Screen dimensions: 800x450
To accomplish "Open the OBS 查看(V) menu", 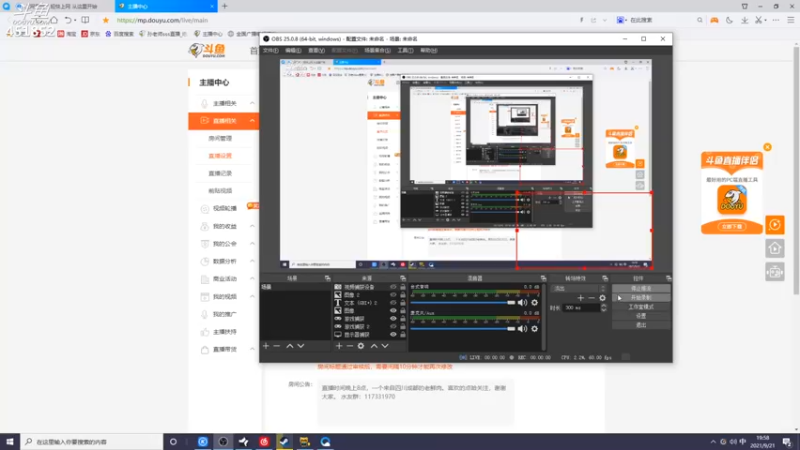I will tap(316, 51).
